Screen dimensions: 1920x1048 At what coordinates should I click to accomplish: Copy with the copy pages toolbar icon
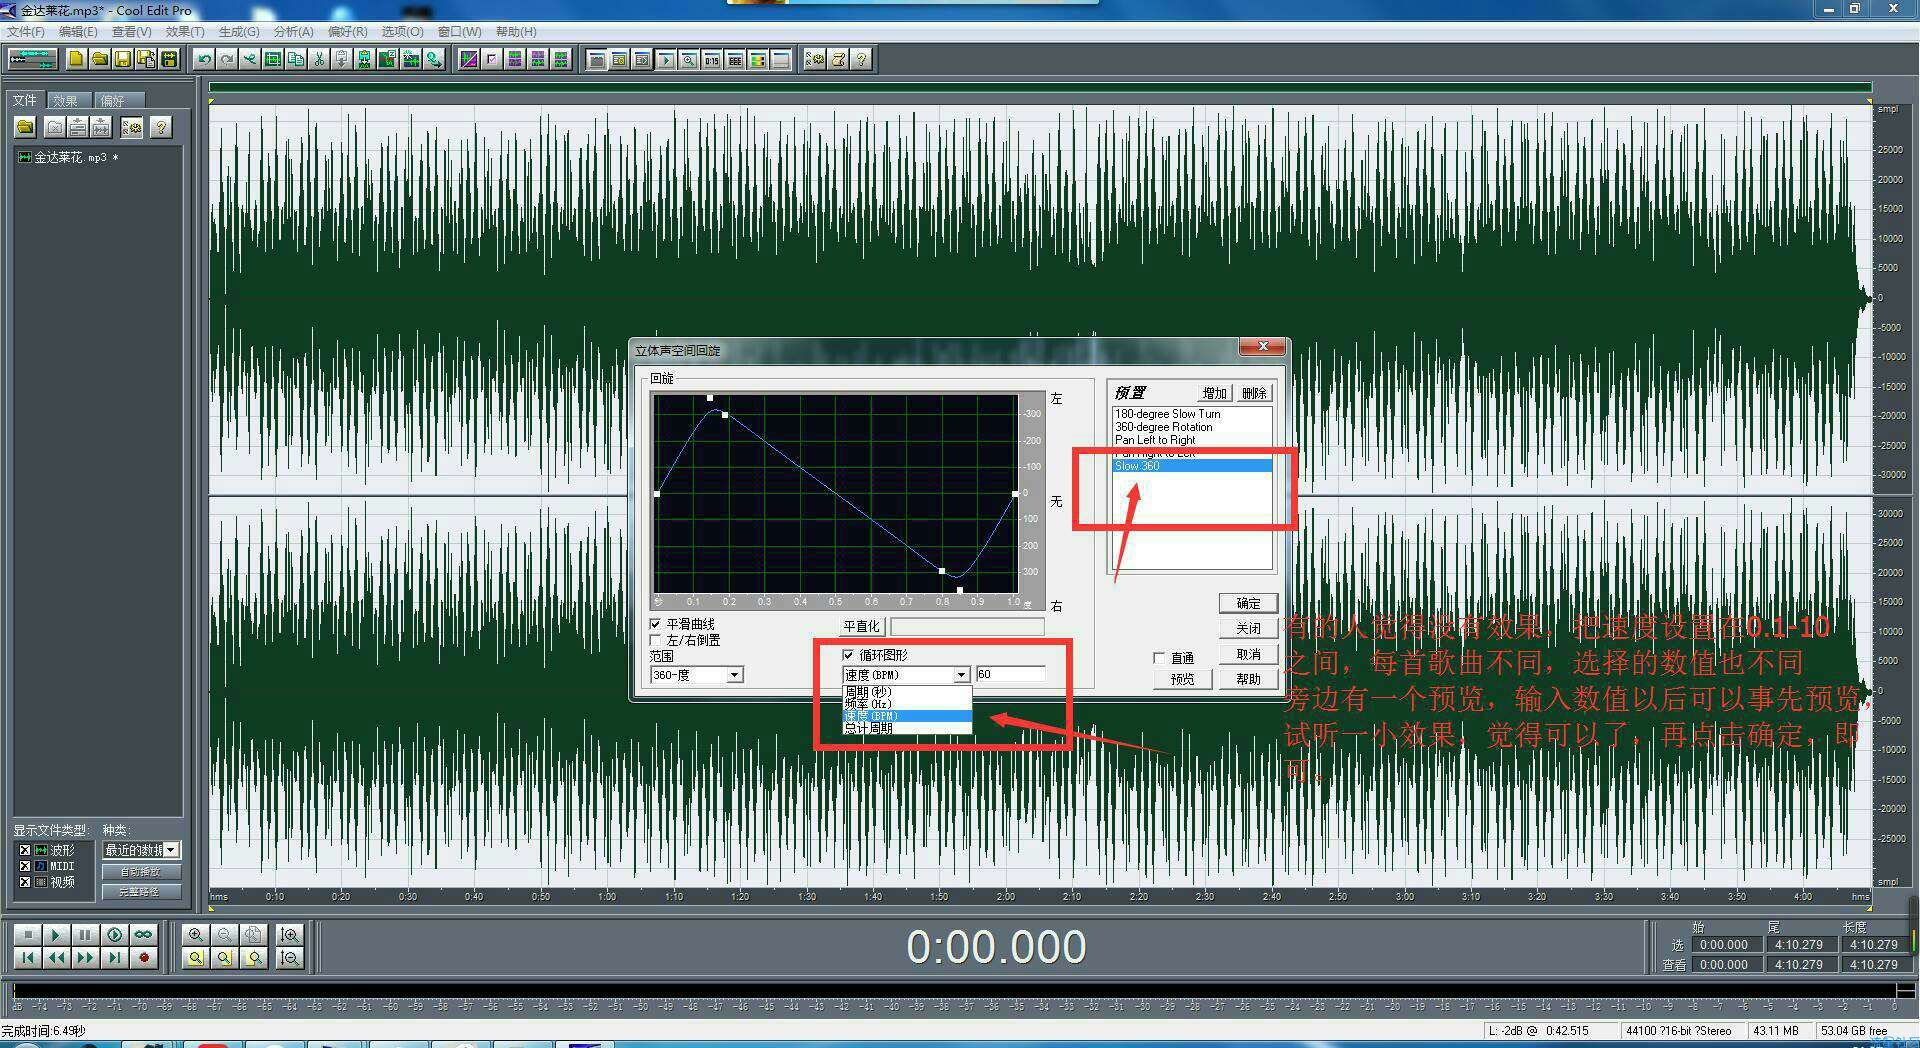pos(296,59)
